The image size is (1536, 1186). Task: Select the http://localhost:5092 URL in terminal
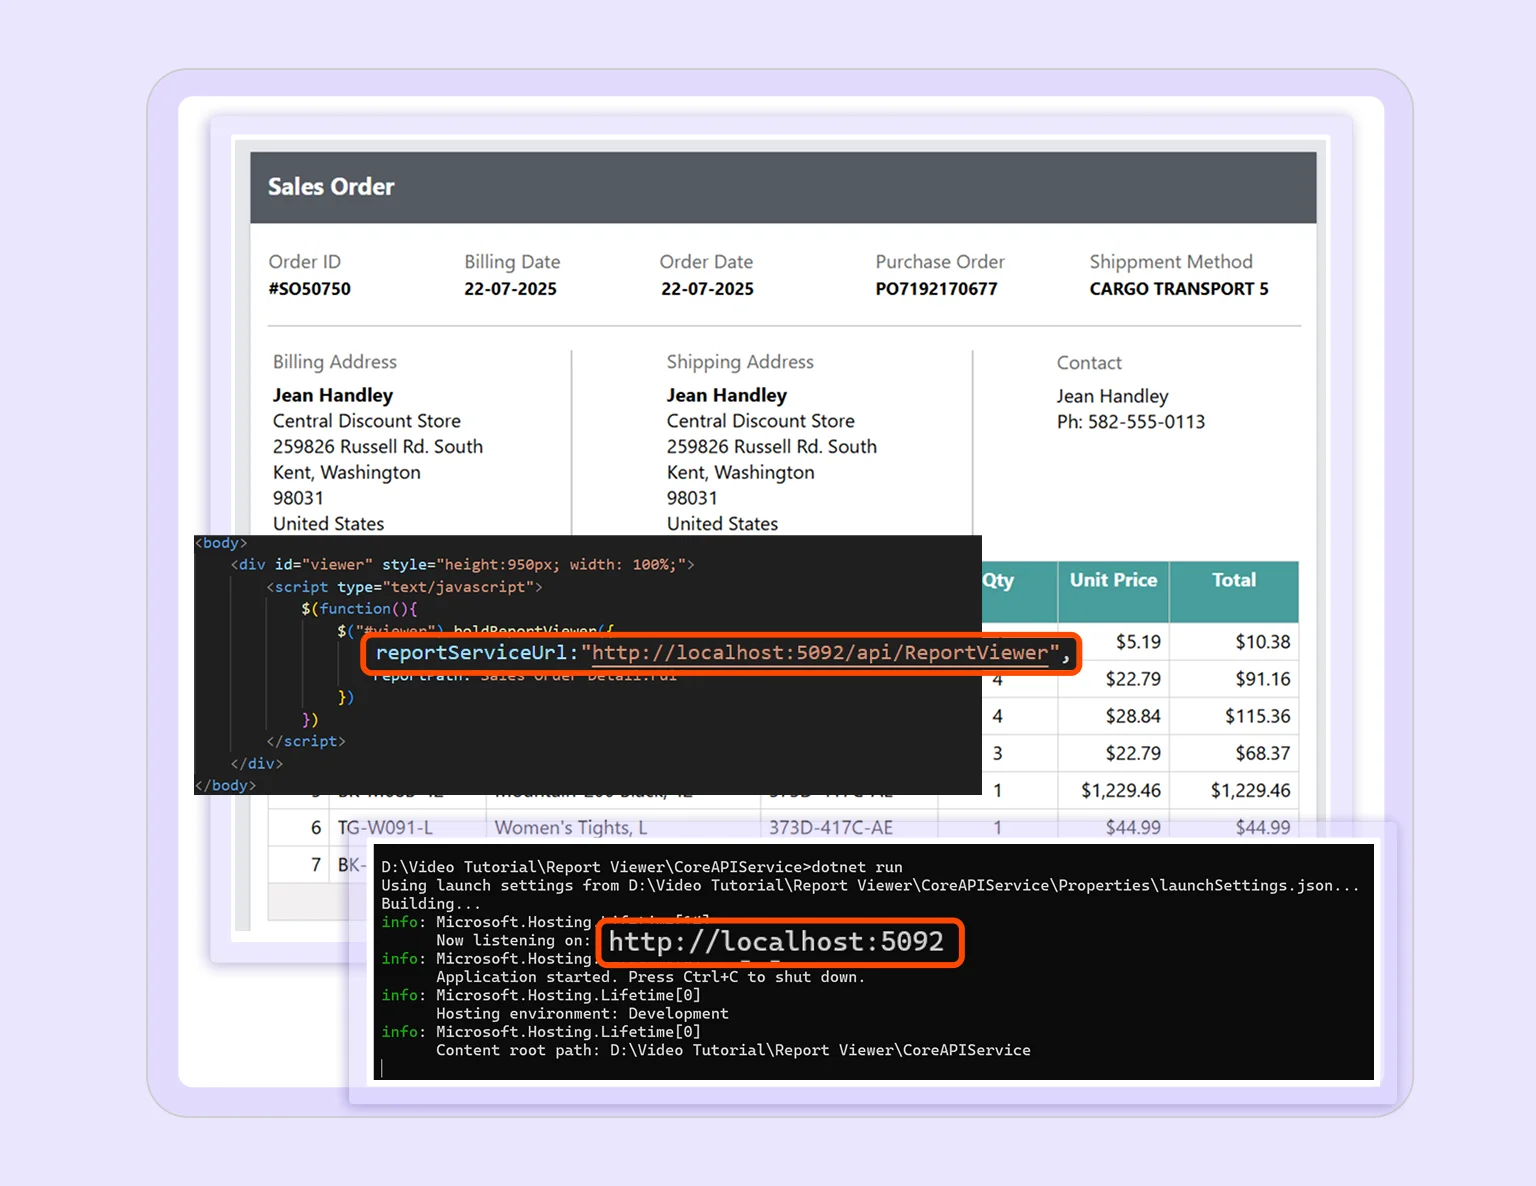[x=779, y=941]
